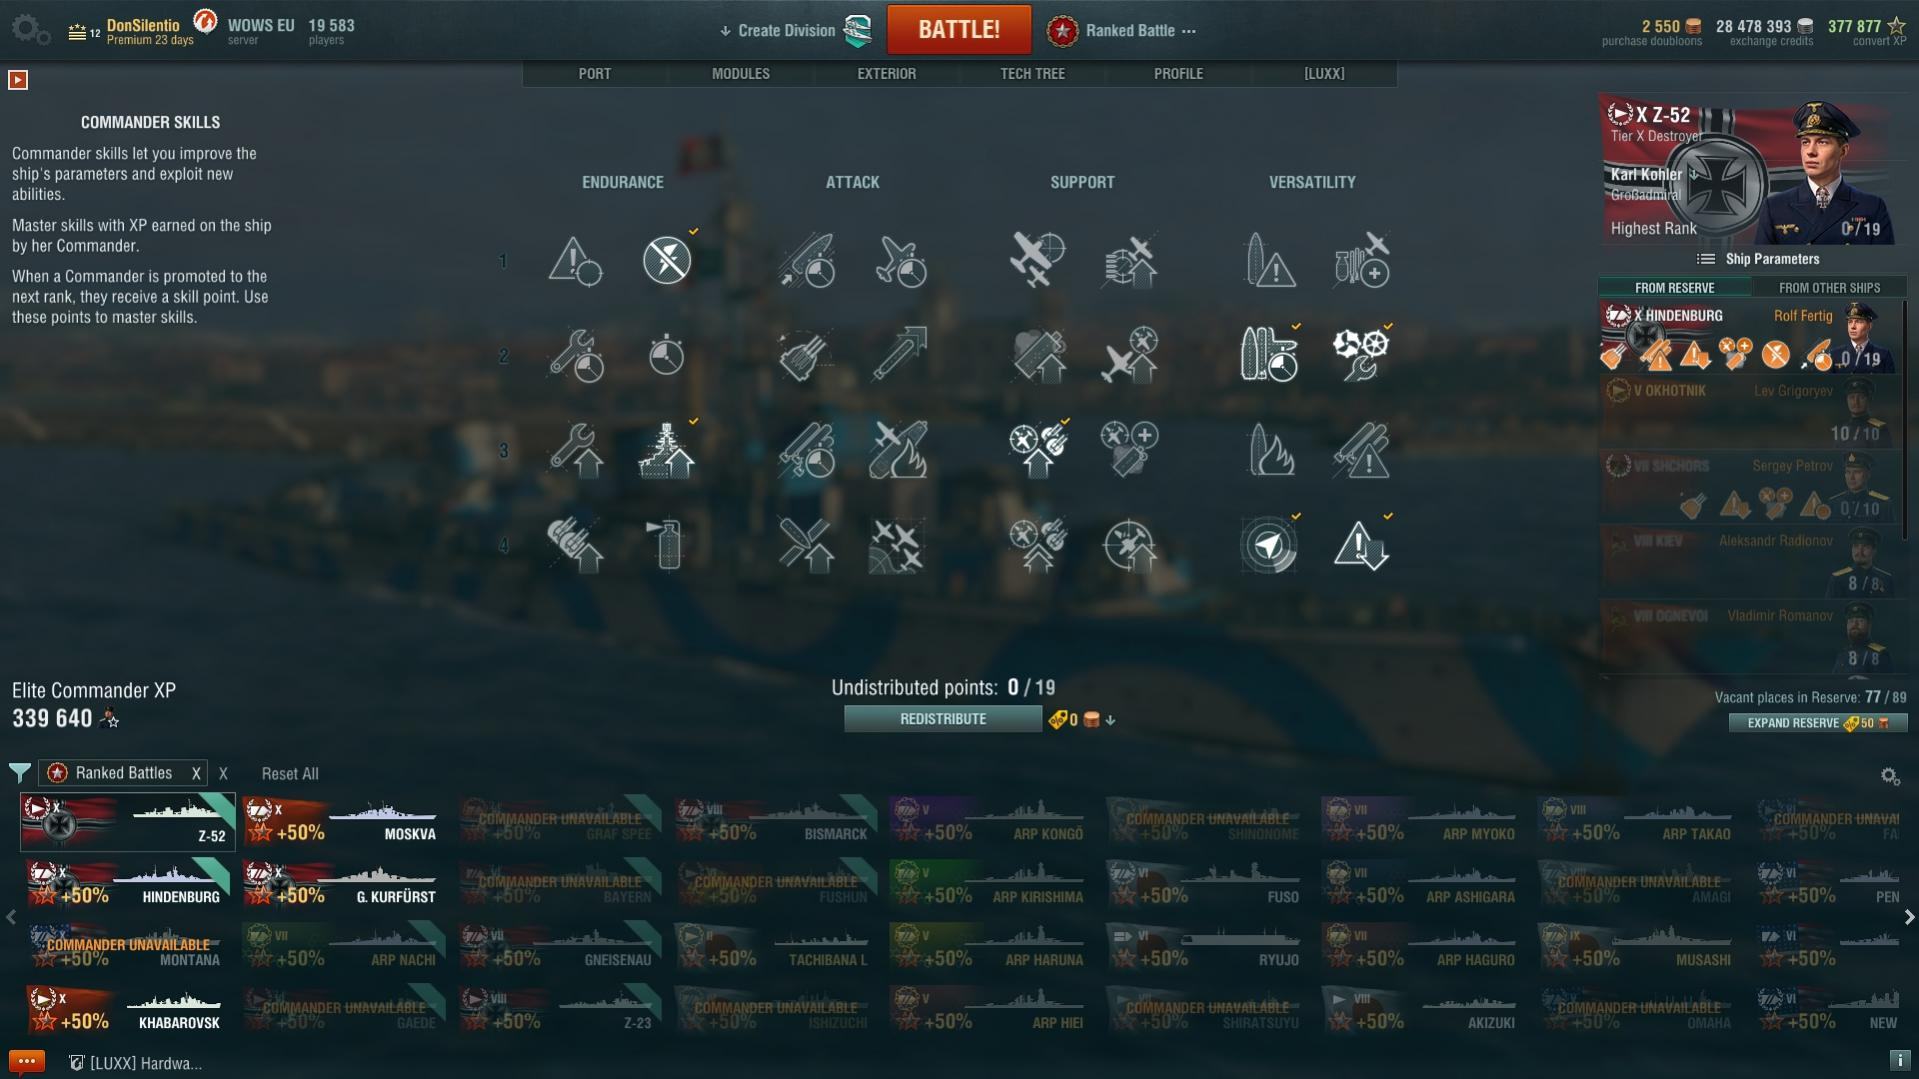Select the first Endurance skill in row one

(x=574, y=261)
